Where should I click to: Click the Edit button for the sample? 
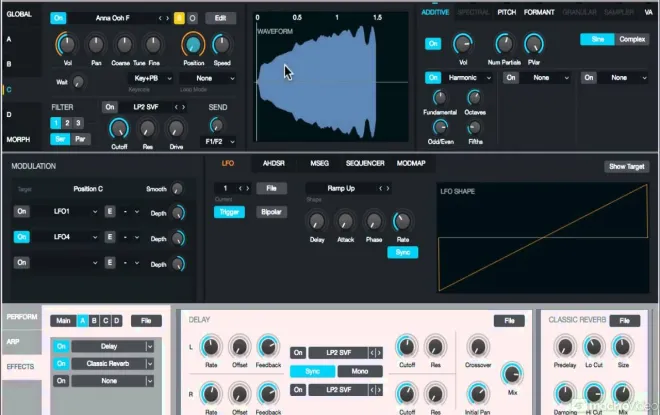coord(221,18)
